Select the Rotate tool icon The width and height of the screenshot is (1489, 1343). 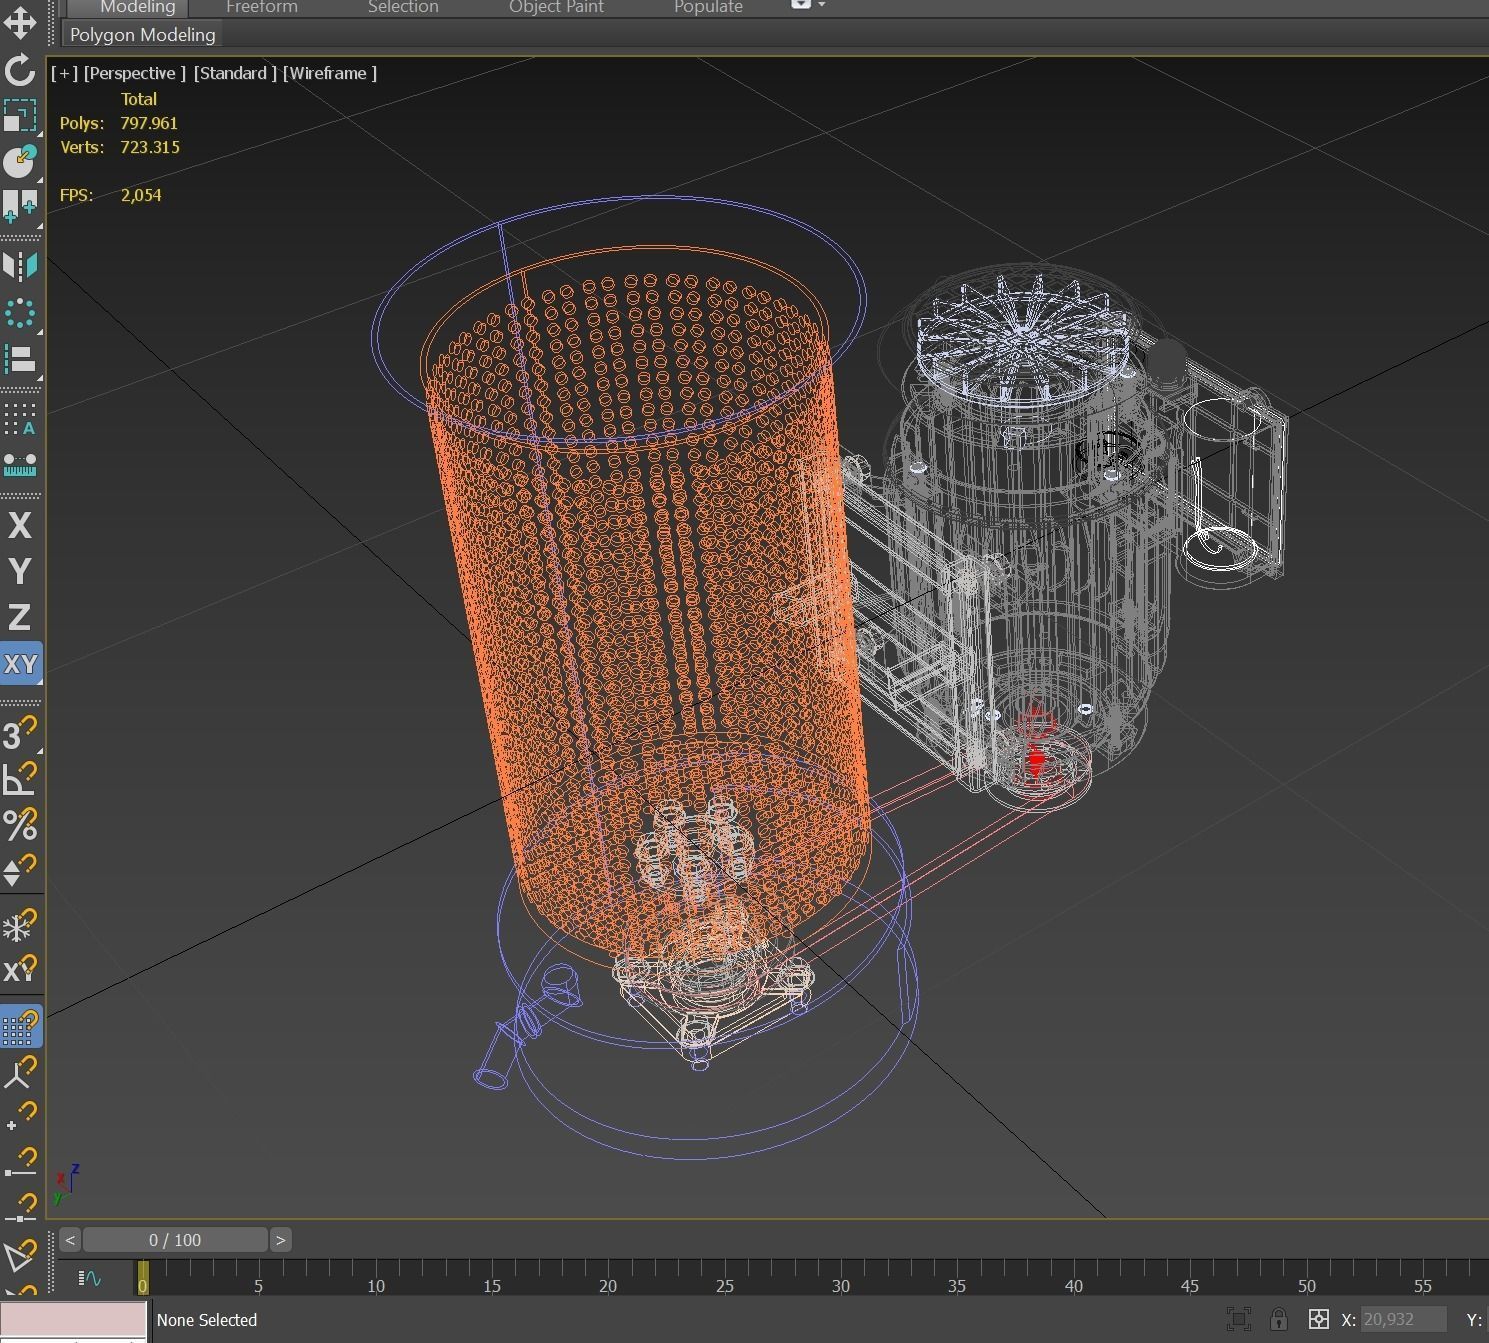[20, 70]
